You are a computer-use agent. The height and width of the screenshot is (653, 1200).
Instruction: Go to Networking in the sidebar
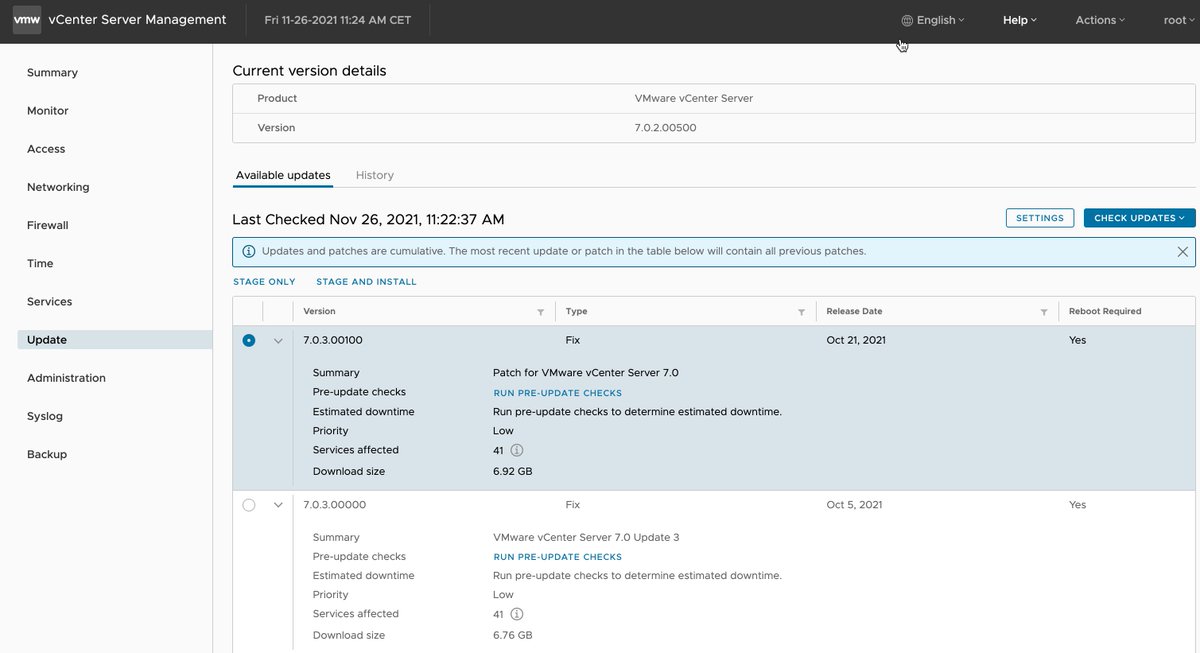tap(58, 187)
